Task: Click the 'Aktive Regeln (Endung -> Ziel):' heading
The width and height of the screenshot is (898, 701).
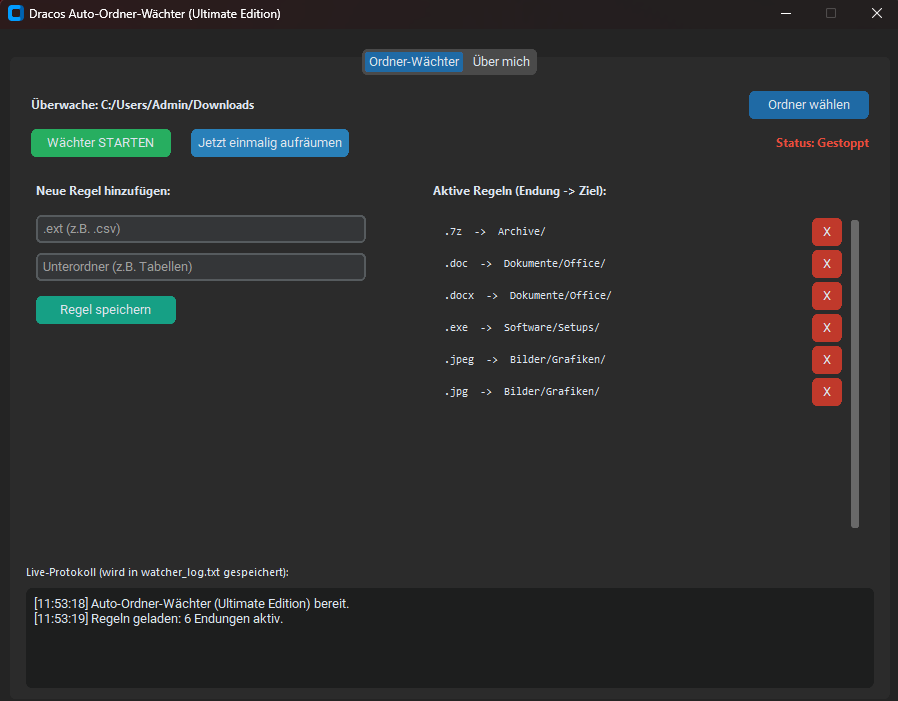Action: [x=519, y=191]
